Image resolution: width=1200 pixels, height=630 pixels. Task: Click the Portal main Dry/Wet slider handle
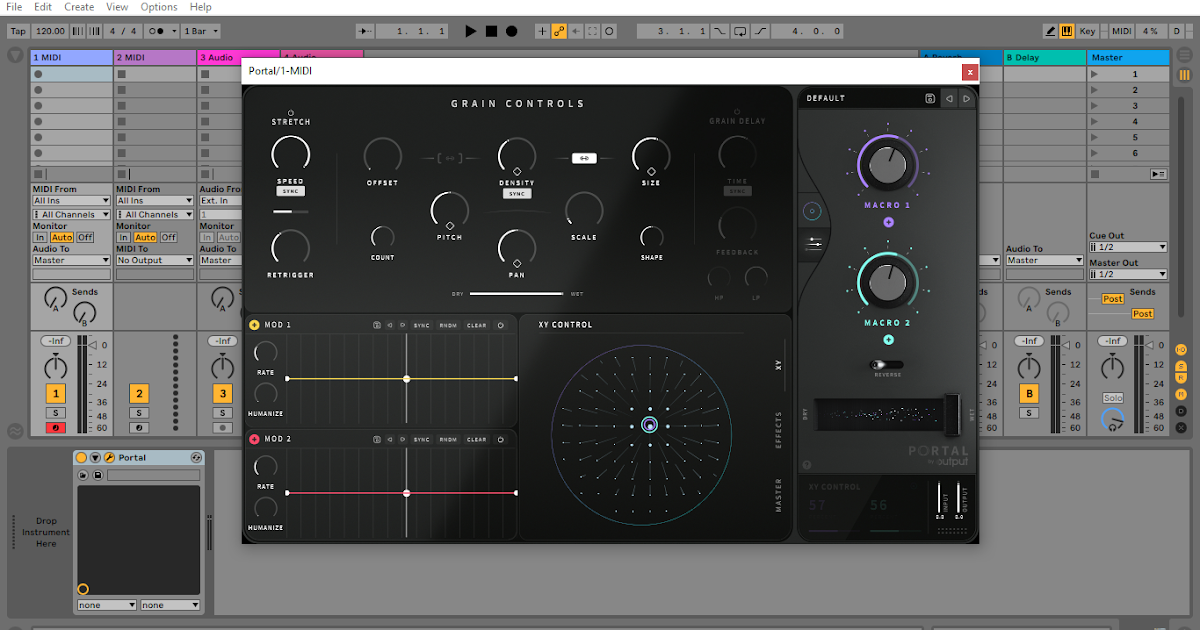point(951,414)
